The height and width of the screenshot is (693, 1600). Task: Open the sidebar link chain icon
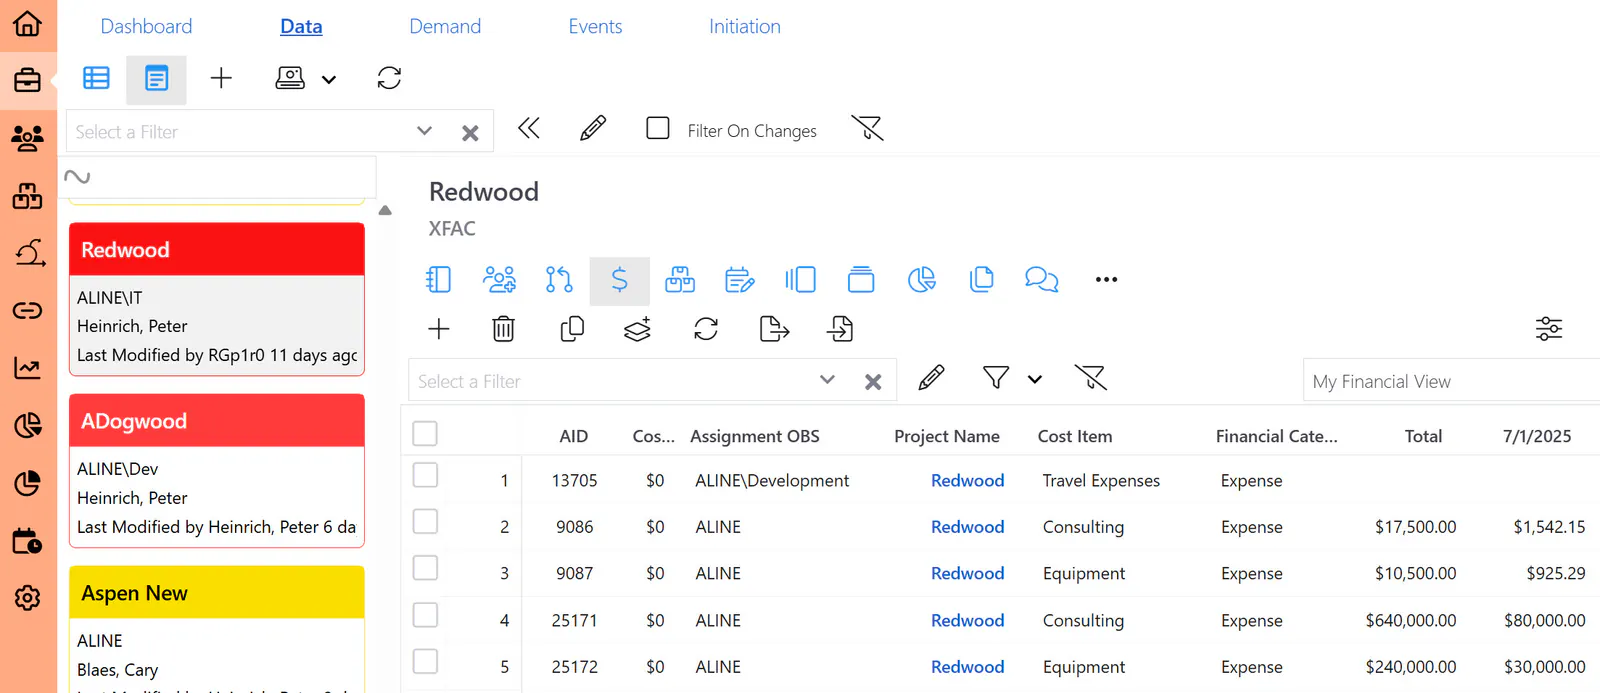(28, 310)
